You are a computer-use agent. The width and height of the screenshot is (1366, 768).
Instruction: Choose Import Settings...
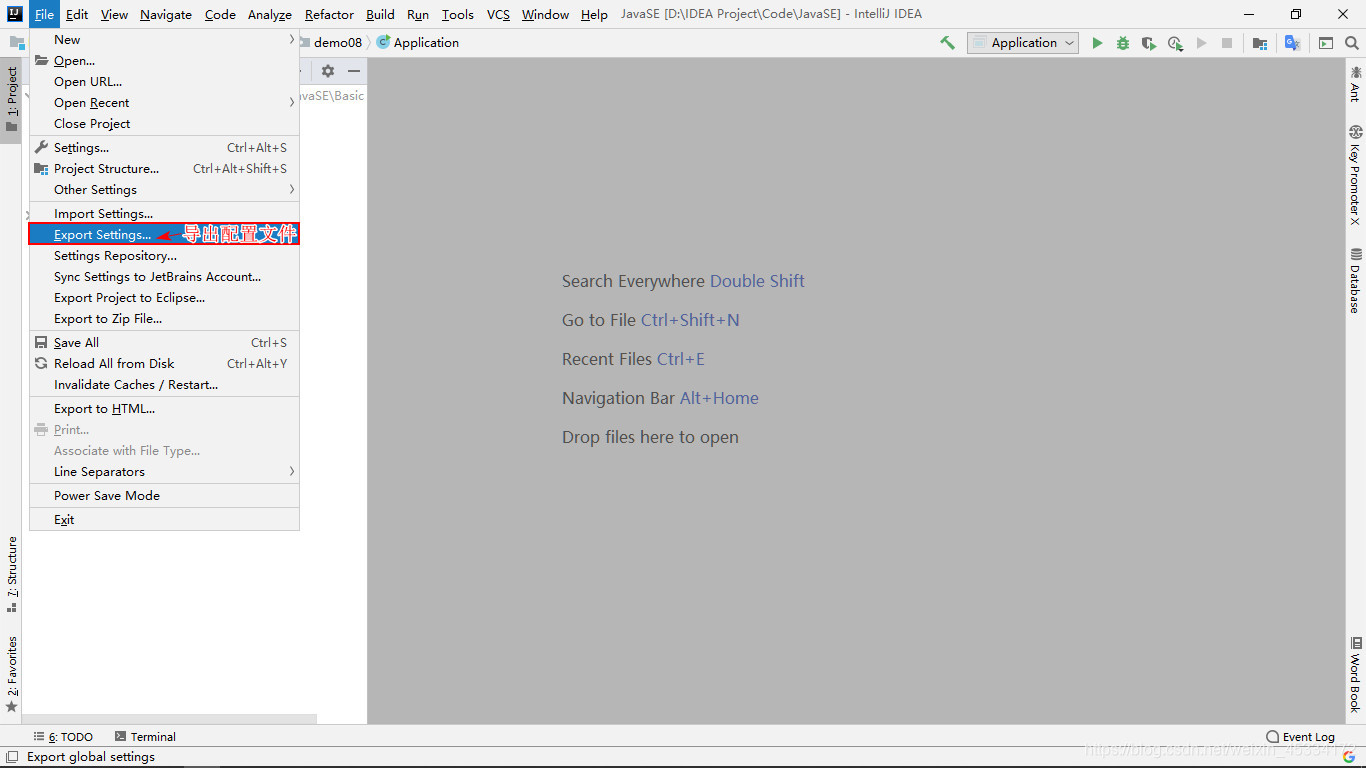click(164, 214)
